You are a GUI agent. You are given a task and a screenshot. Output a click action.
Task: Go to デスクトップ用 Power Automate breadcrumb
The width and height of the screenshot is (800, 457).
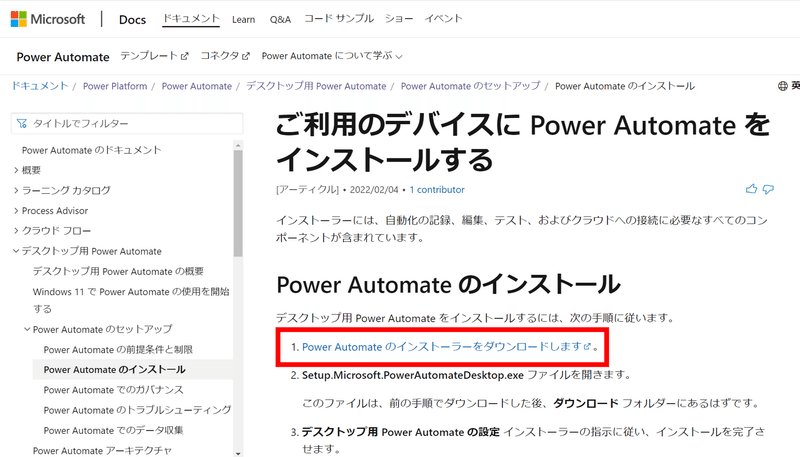pyautogui.click(x=316, y=86)
